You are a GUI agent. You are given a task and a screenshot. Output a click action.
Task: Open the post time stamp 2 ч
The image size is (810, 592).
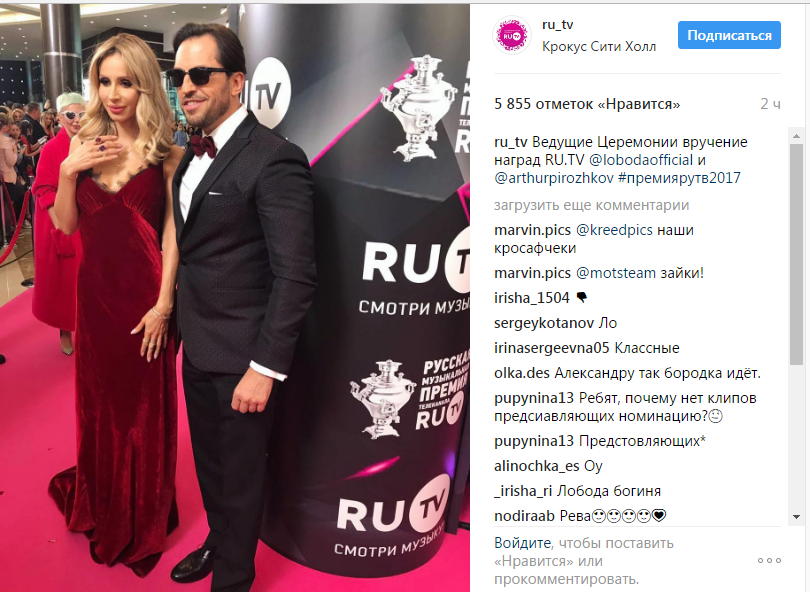pos(770,104)
